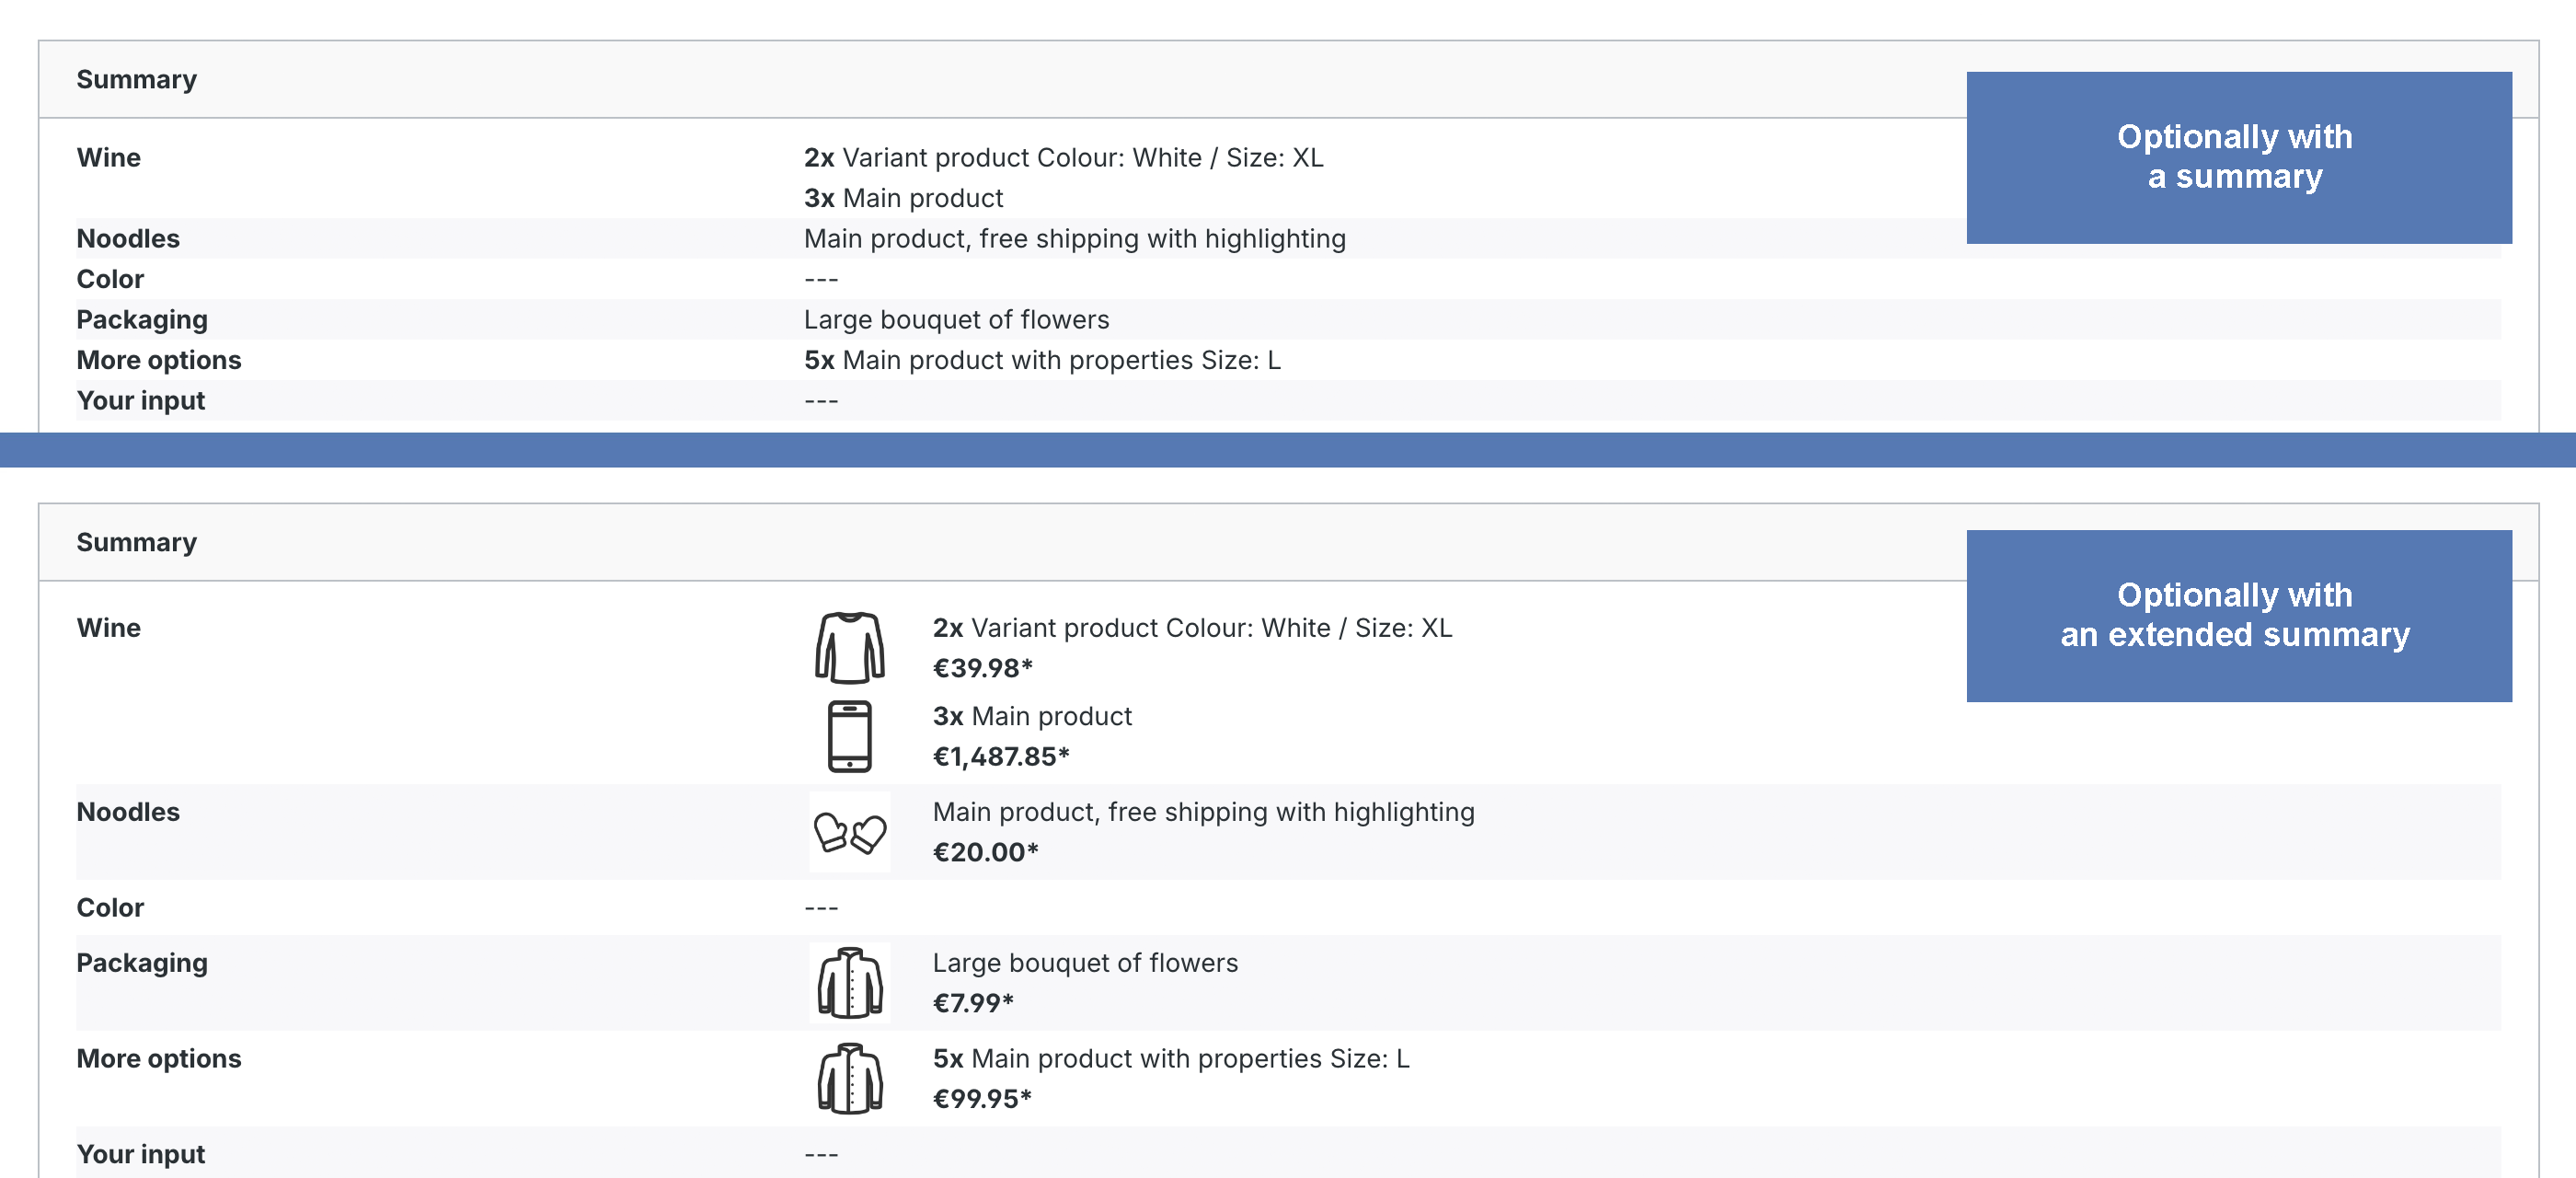
Task: Click 'Main product, free shipping with highlighting' in top summary
Action: (1074, 239)
